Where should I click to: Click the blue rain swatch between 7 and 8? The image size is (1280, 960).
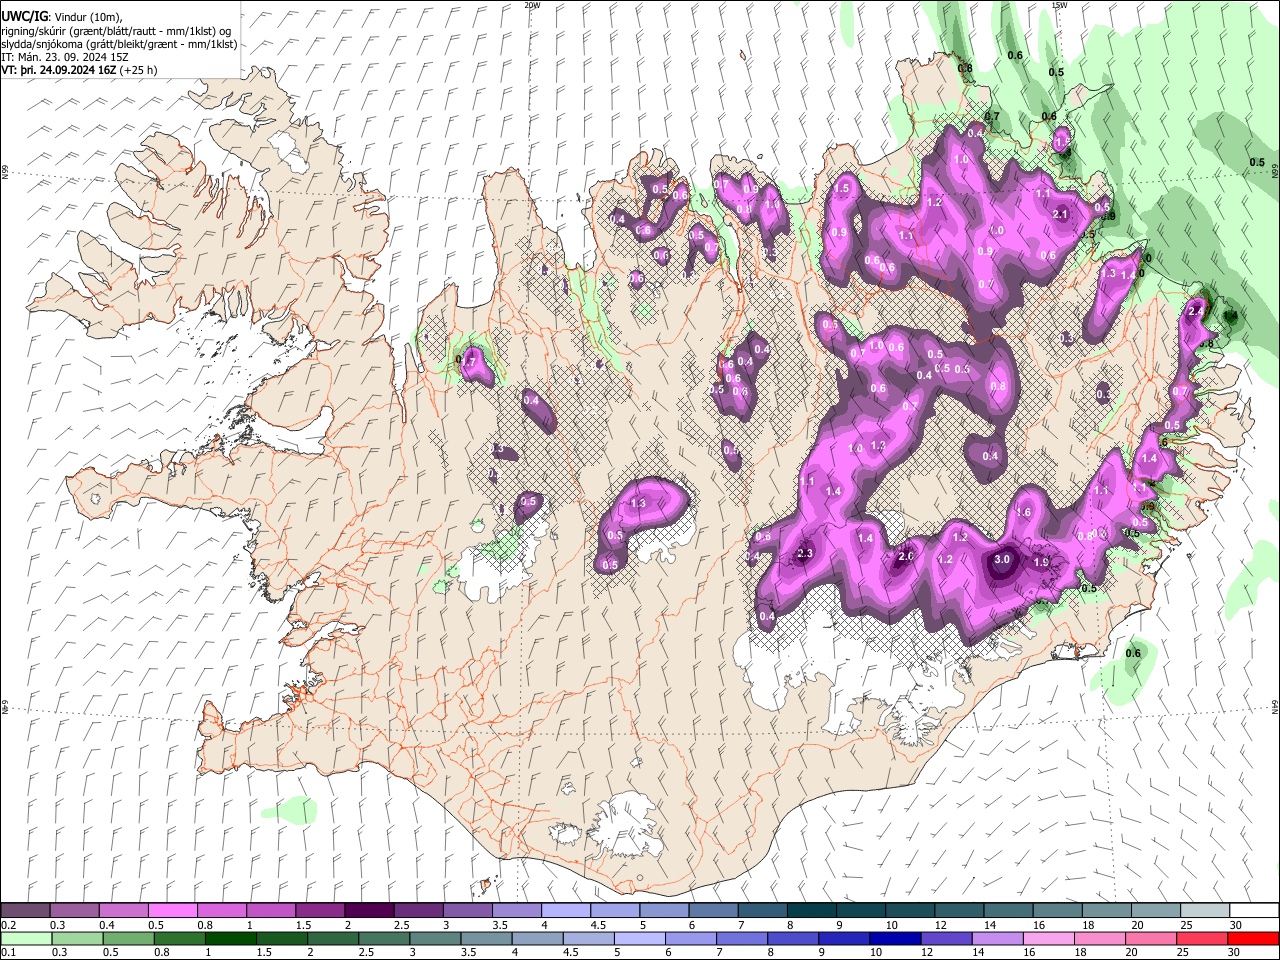741,938
